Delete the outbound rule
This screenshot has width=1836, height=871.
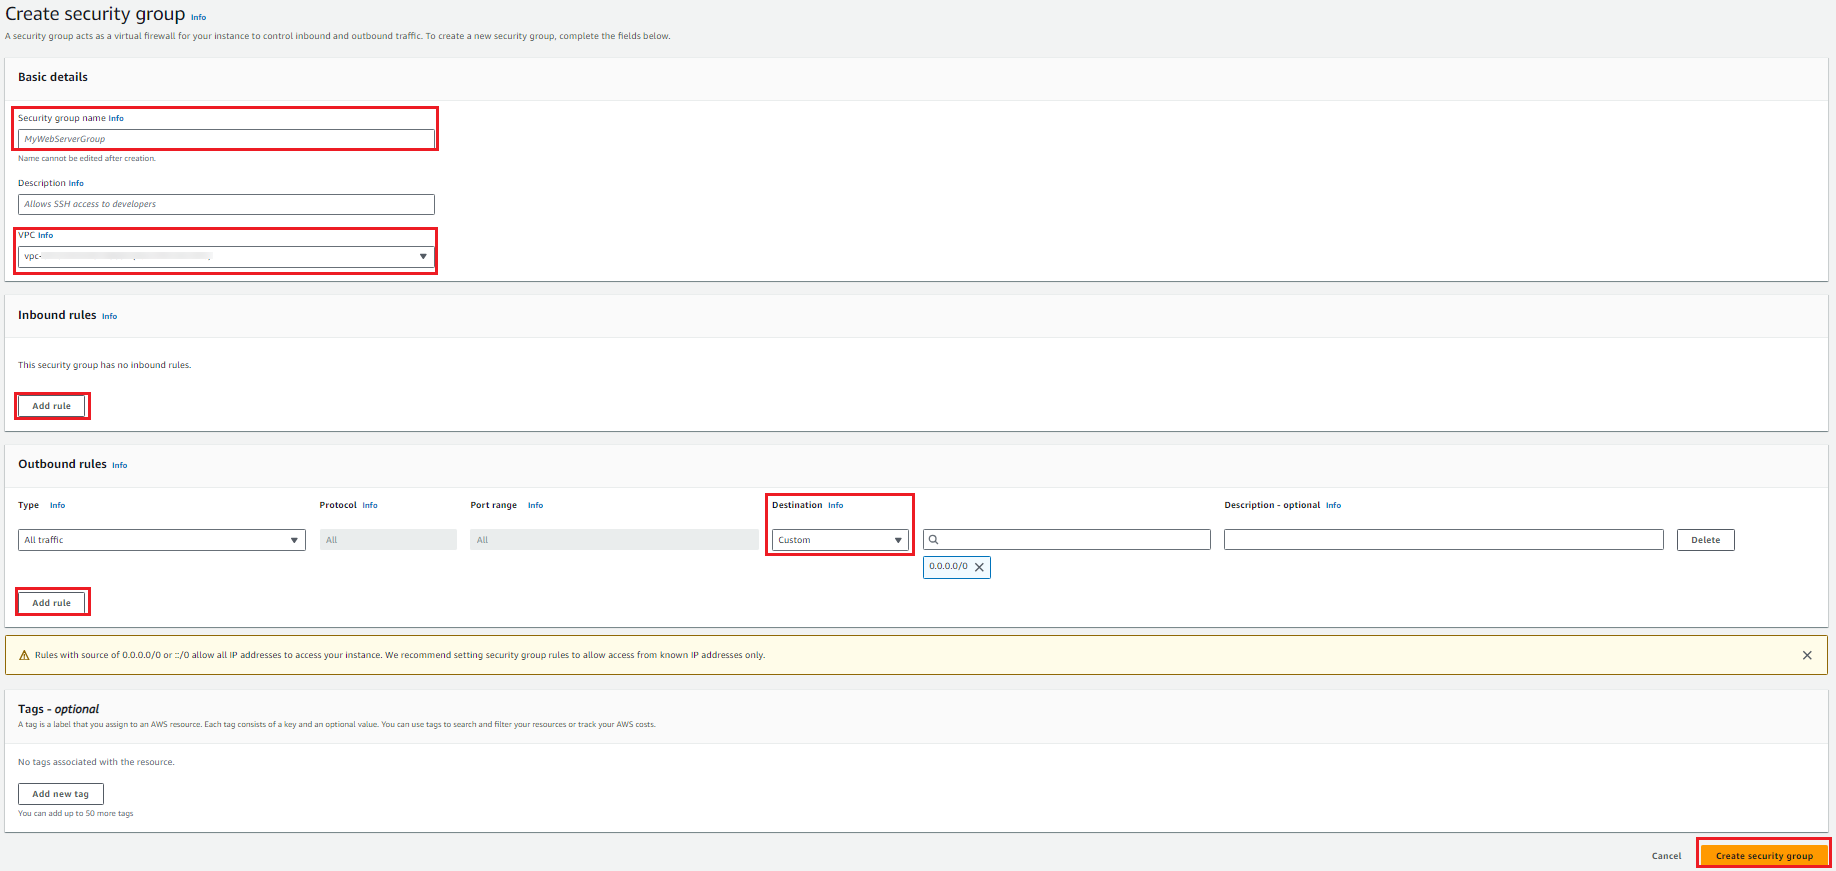click(1705, 540)
